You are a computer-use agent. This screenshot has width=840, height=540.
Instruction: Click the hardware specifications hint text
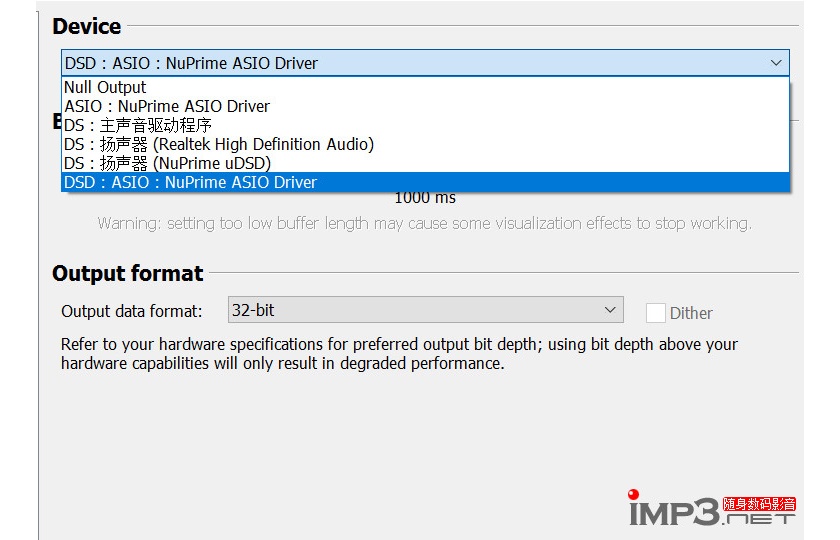(x=399, y=354)
